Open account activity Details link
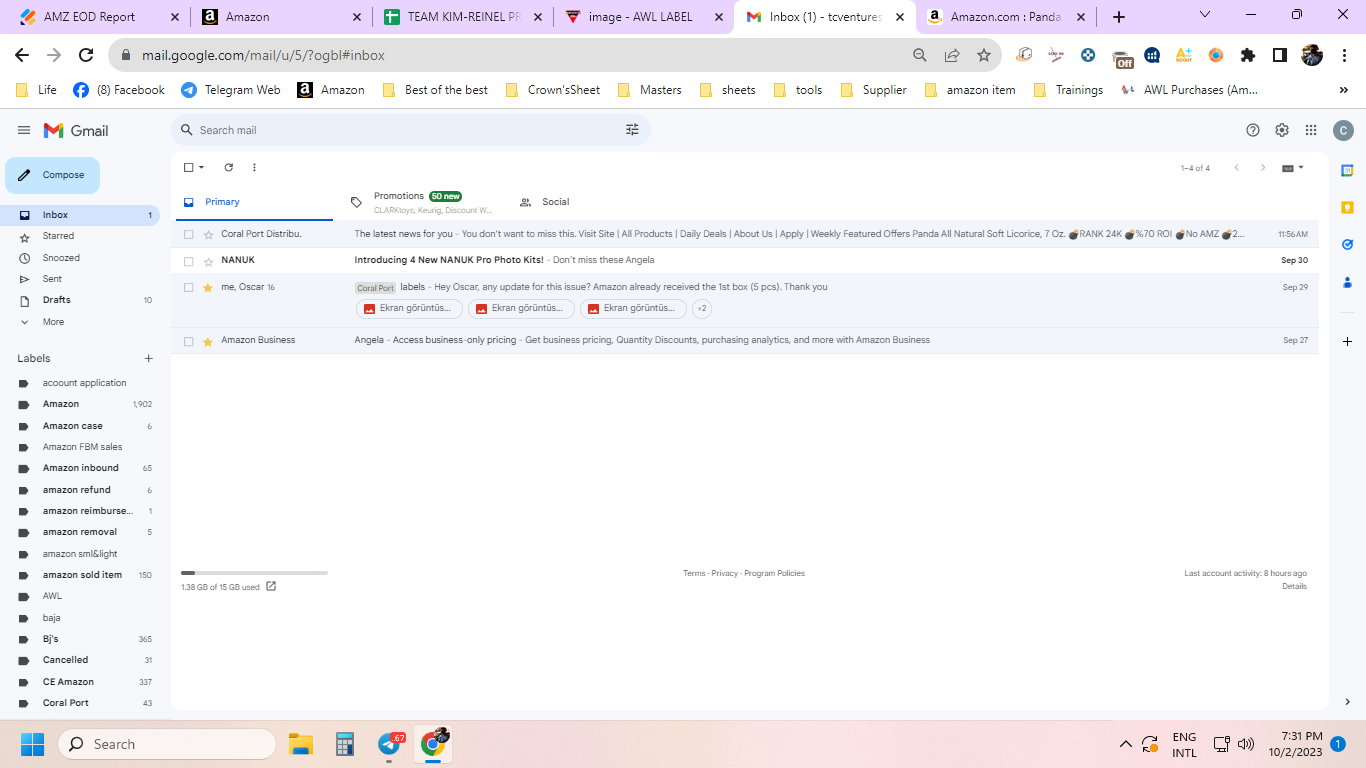The height and width of the screenshot is (768, 1366). (1294, 587)
